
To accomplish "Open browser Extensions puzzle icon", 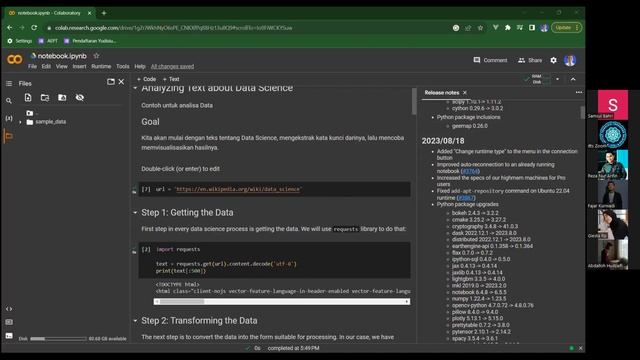I will [x=507, y=28].
